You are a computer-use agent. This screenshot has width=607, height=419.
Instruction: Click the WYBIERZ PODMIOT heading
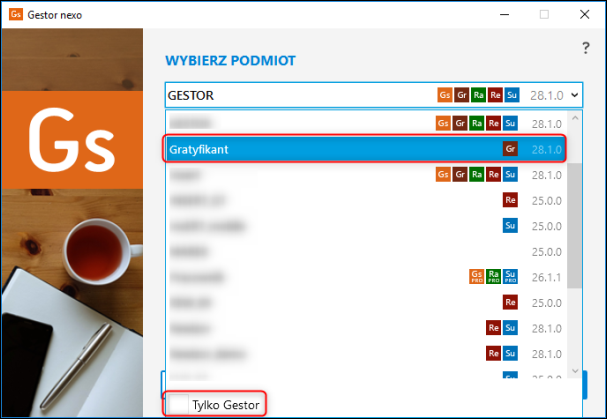coord(230,61)
